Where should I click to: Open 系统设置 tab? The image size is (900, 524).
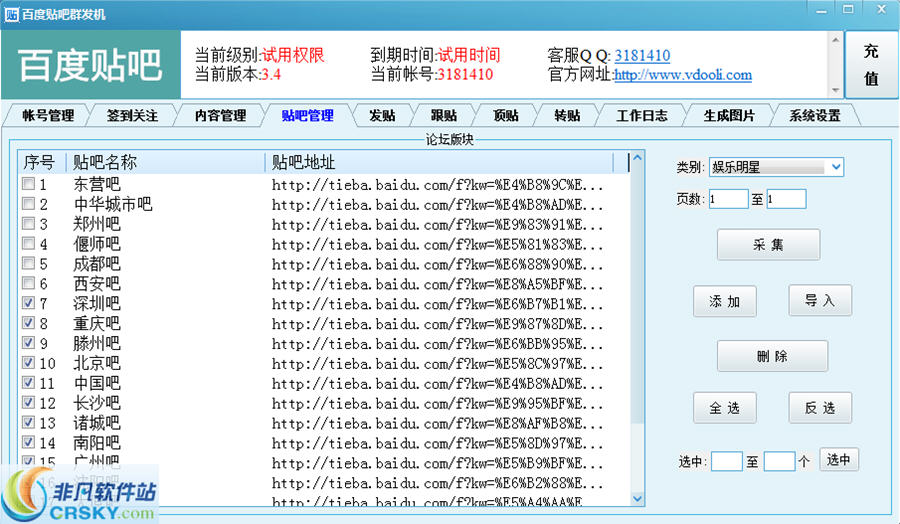815,115
